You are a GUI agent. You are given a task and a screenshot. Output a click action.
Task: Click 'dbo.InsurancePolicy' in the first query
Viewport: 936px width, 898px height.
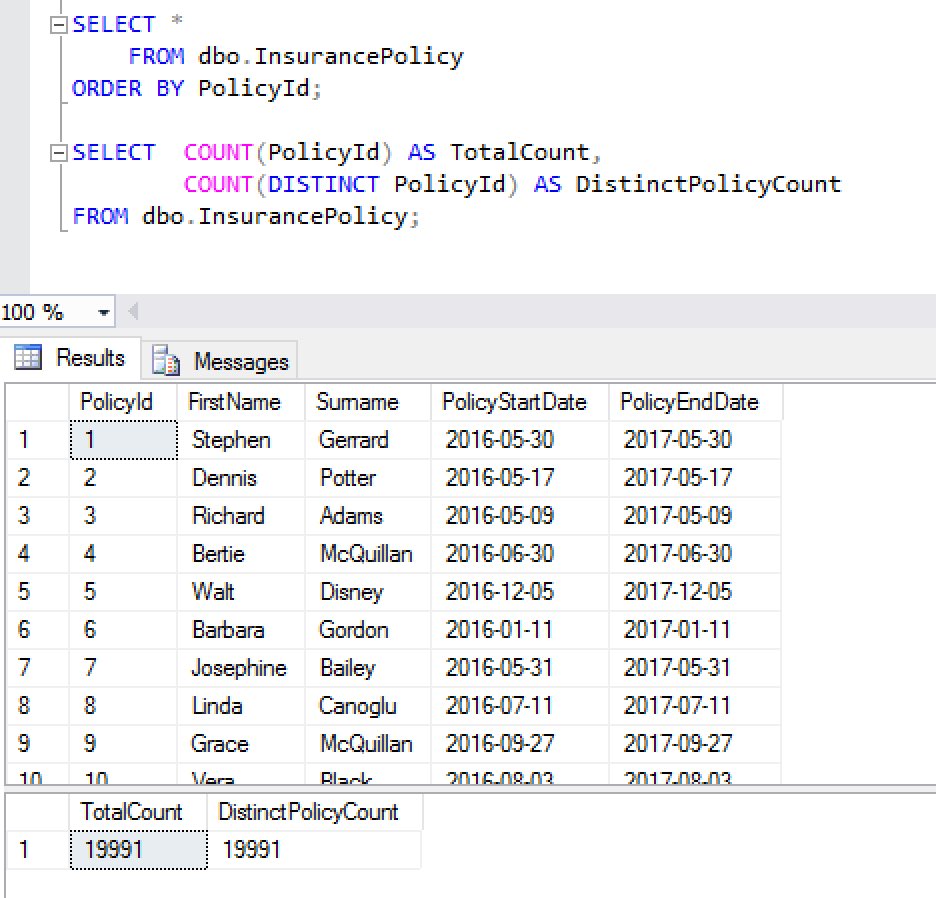point(331,57)
